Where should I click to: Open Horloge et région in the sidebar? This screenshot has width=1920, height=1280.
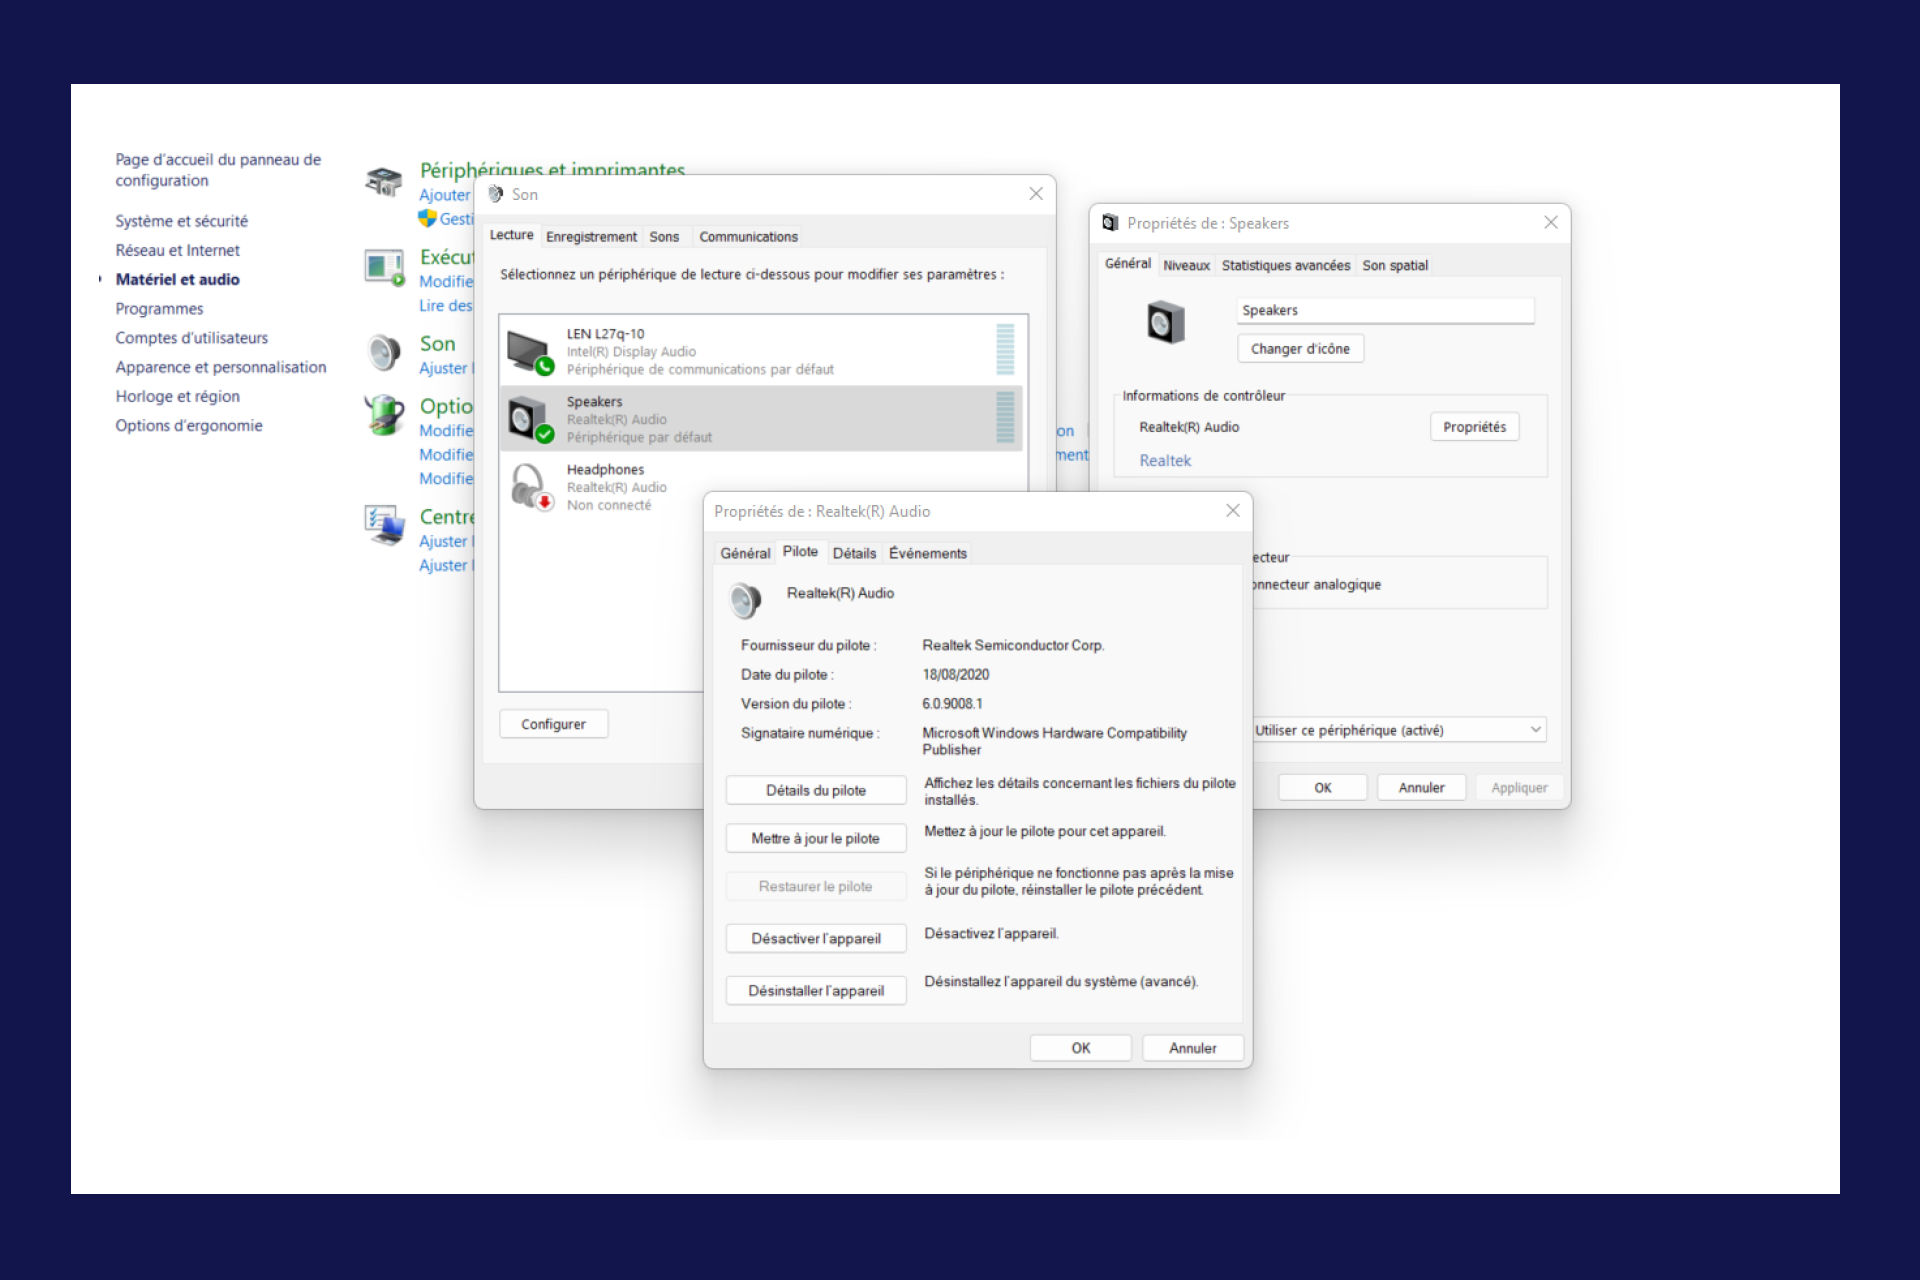click(x=177, y=396)
